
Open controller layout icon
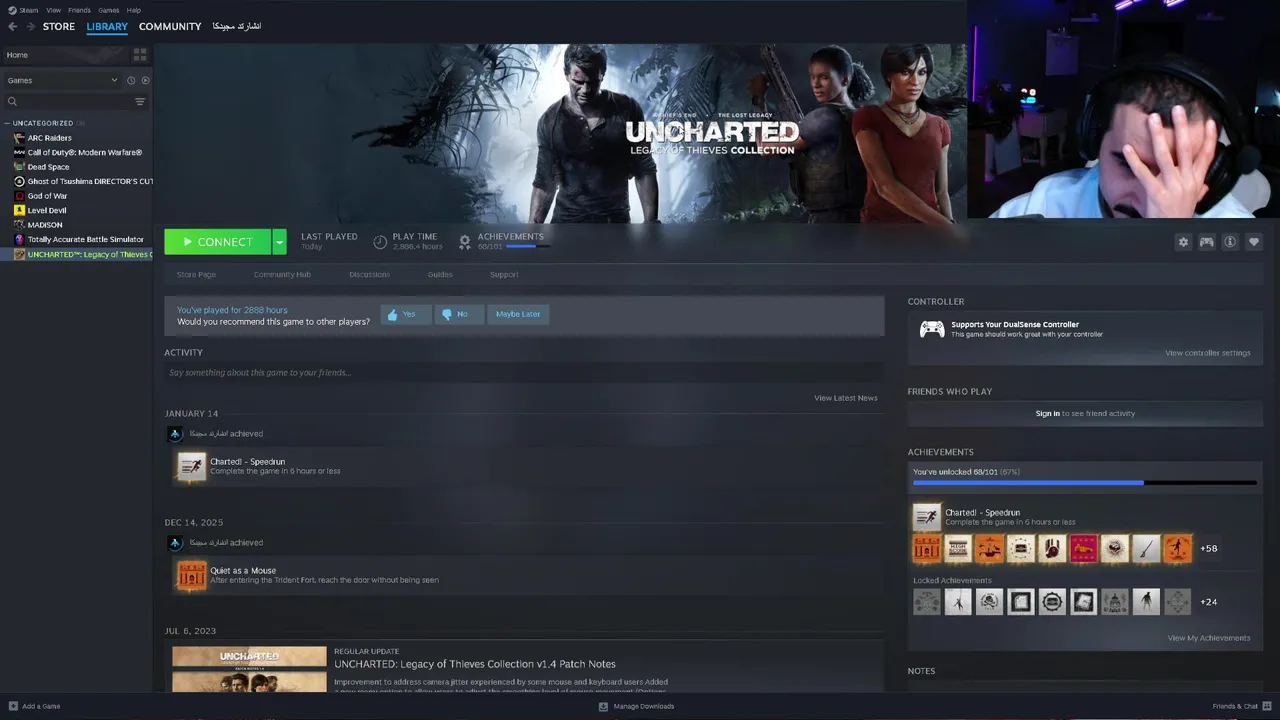tap(1207, 242)
